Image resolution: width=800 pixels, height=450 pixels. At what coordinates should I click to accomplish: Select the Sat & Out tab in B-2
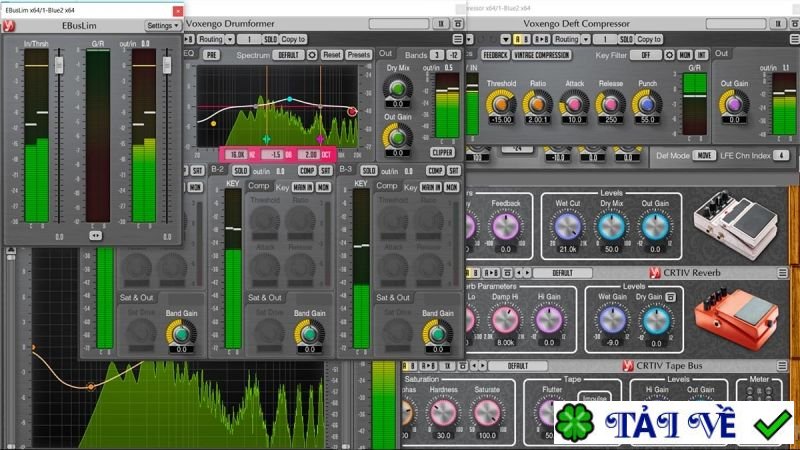tap(265, 297)
